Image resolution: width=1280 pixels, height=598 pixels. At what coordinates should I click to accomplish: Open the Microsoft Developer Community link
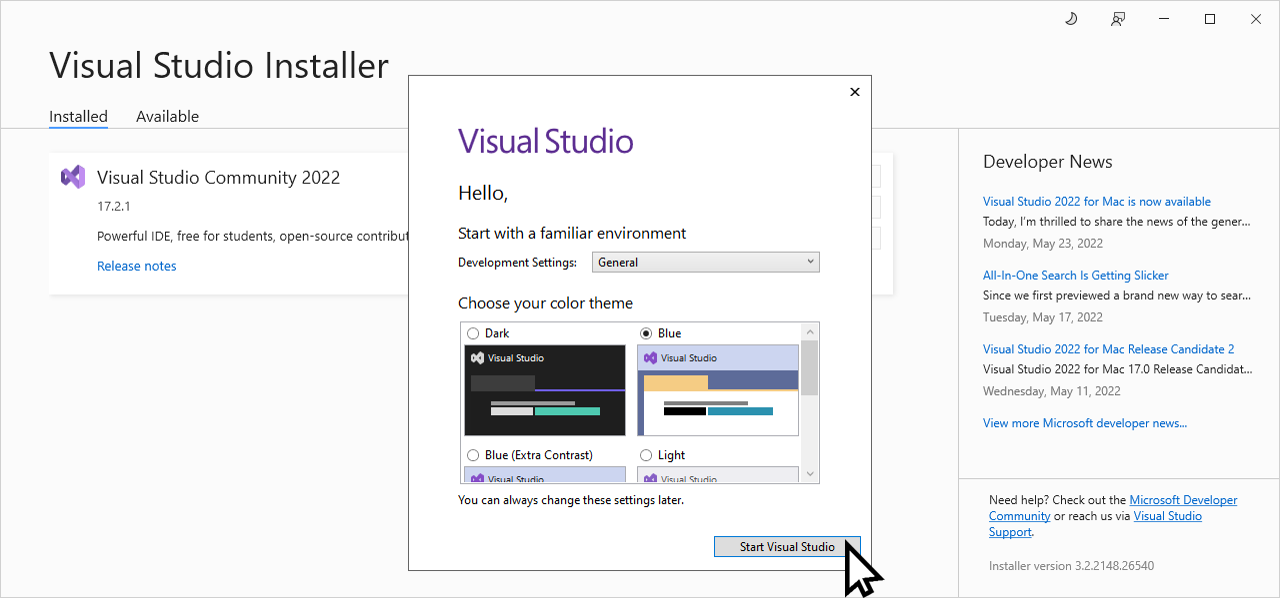pos(1183,500)
